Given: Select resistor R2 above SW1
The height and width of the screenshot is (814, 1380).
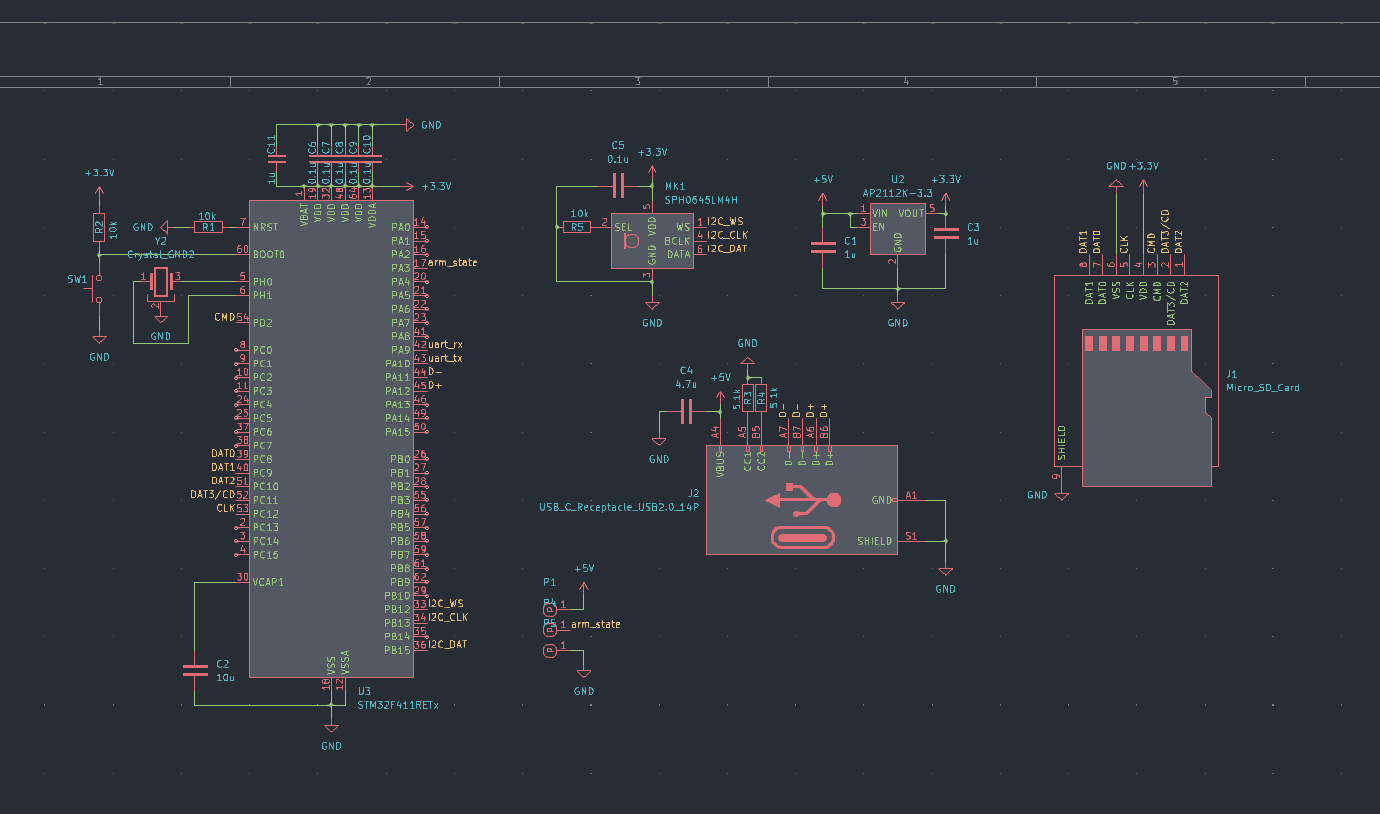Looking at the screenshot, I should (98, 229).
